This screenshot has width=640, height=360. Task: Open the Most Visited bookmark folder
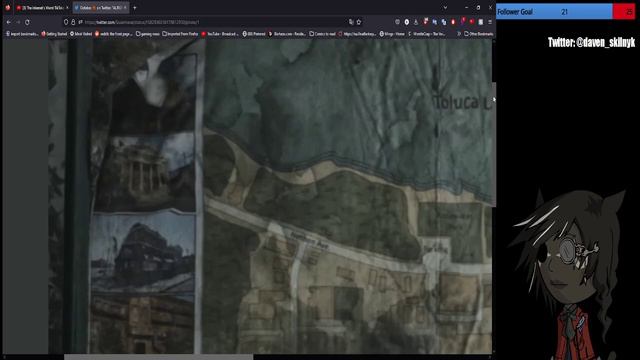click(81, 34)
